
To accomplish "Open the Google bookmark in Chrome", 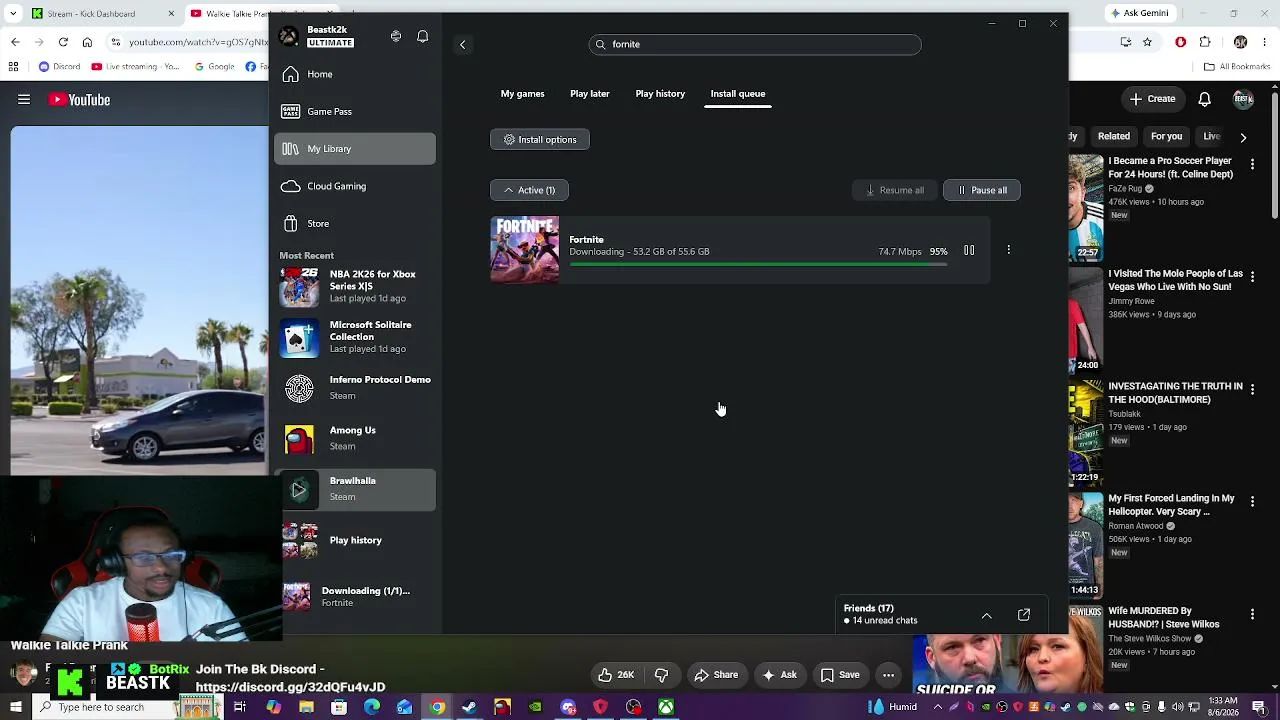I will tap(214, 67).
